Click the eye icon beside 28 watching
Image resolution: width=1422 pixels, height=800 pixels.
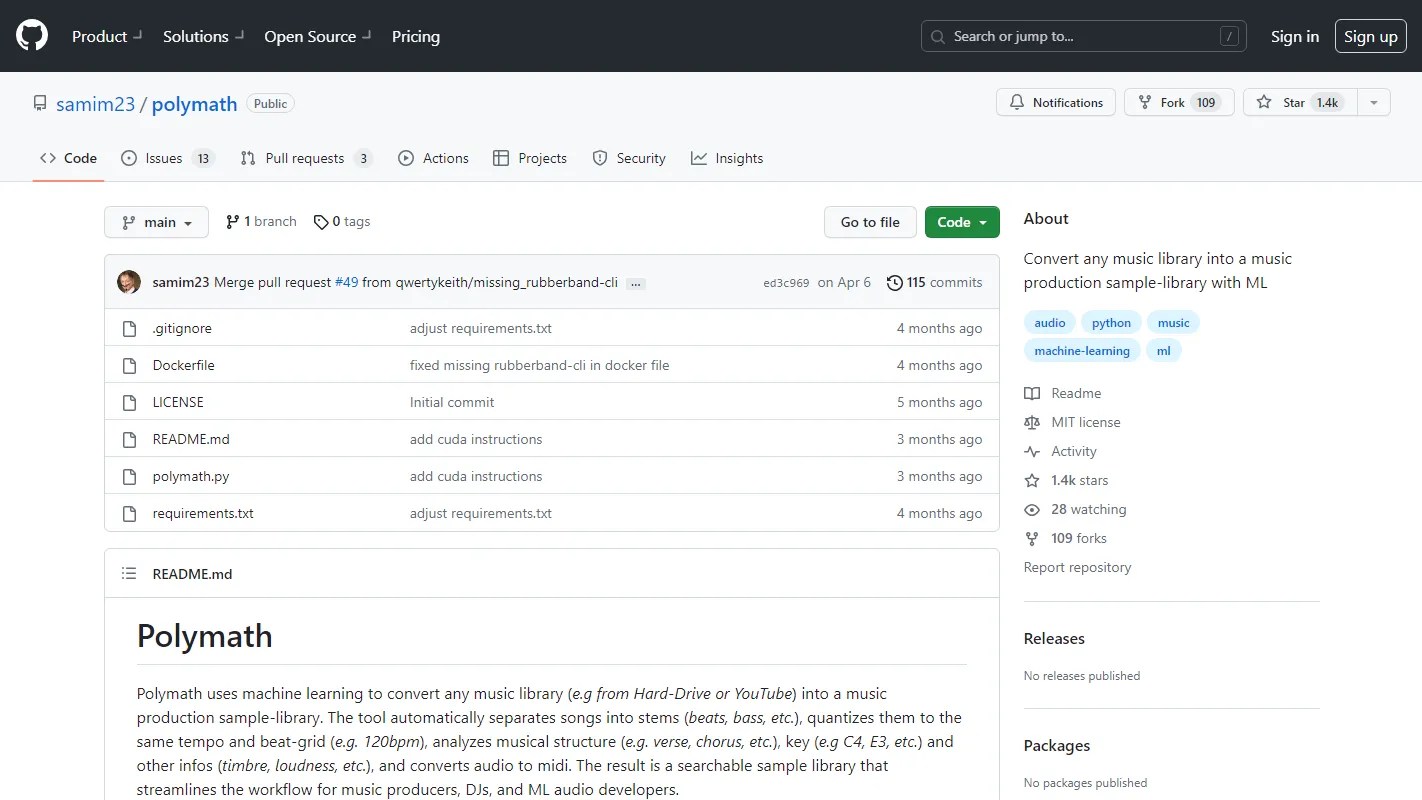pos(1032,509)
